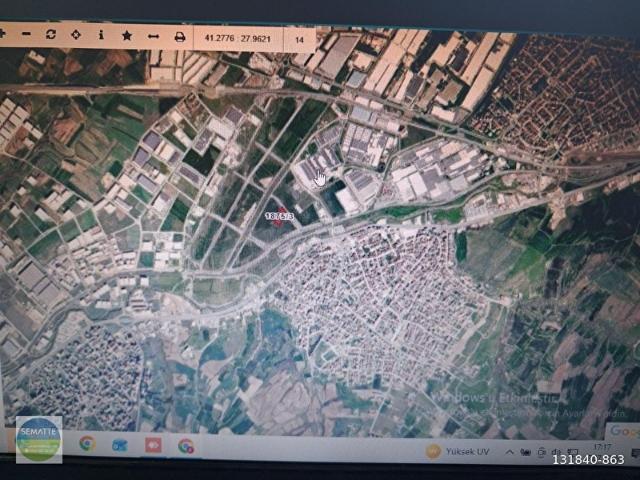Zoom in with the plus icon
The height and width of the screenshot is (480, 640).
pos(2,33)
